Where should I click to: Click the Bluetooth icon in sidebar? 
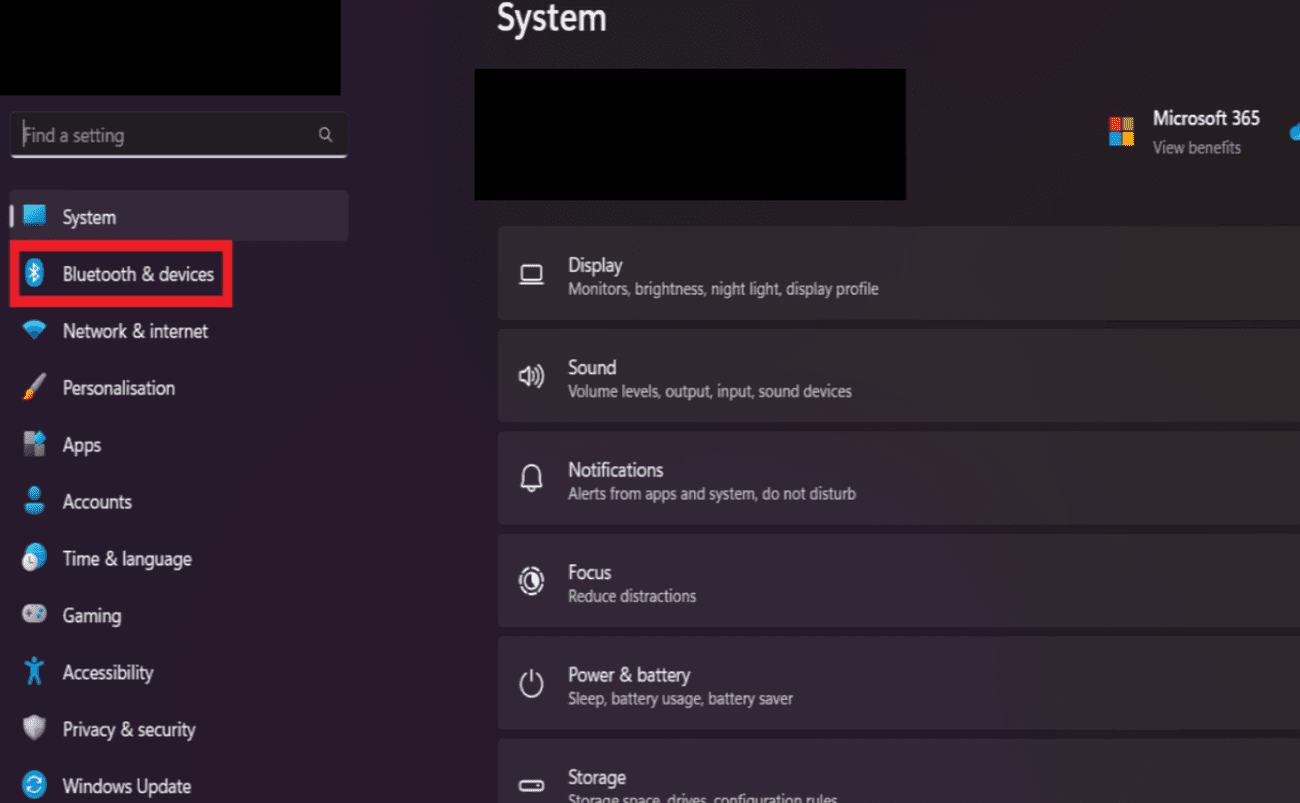(x=35, y=273)
